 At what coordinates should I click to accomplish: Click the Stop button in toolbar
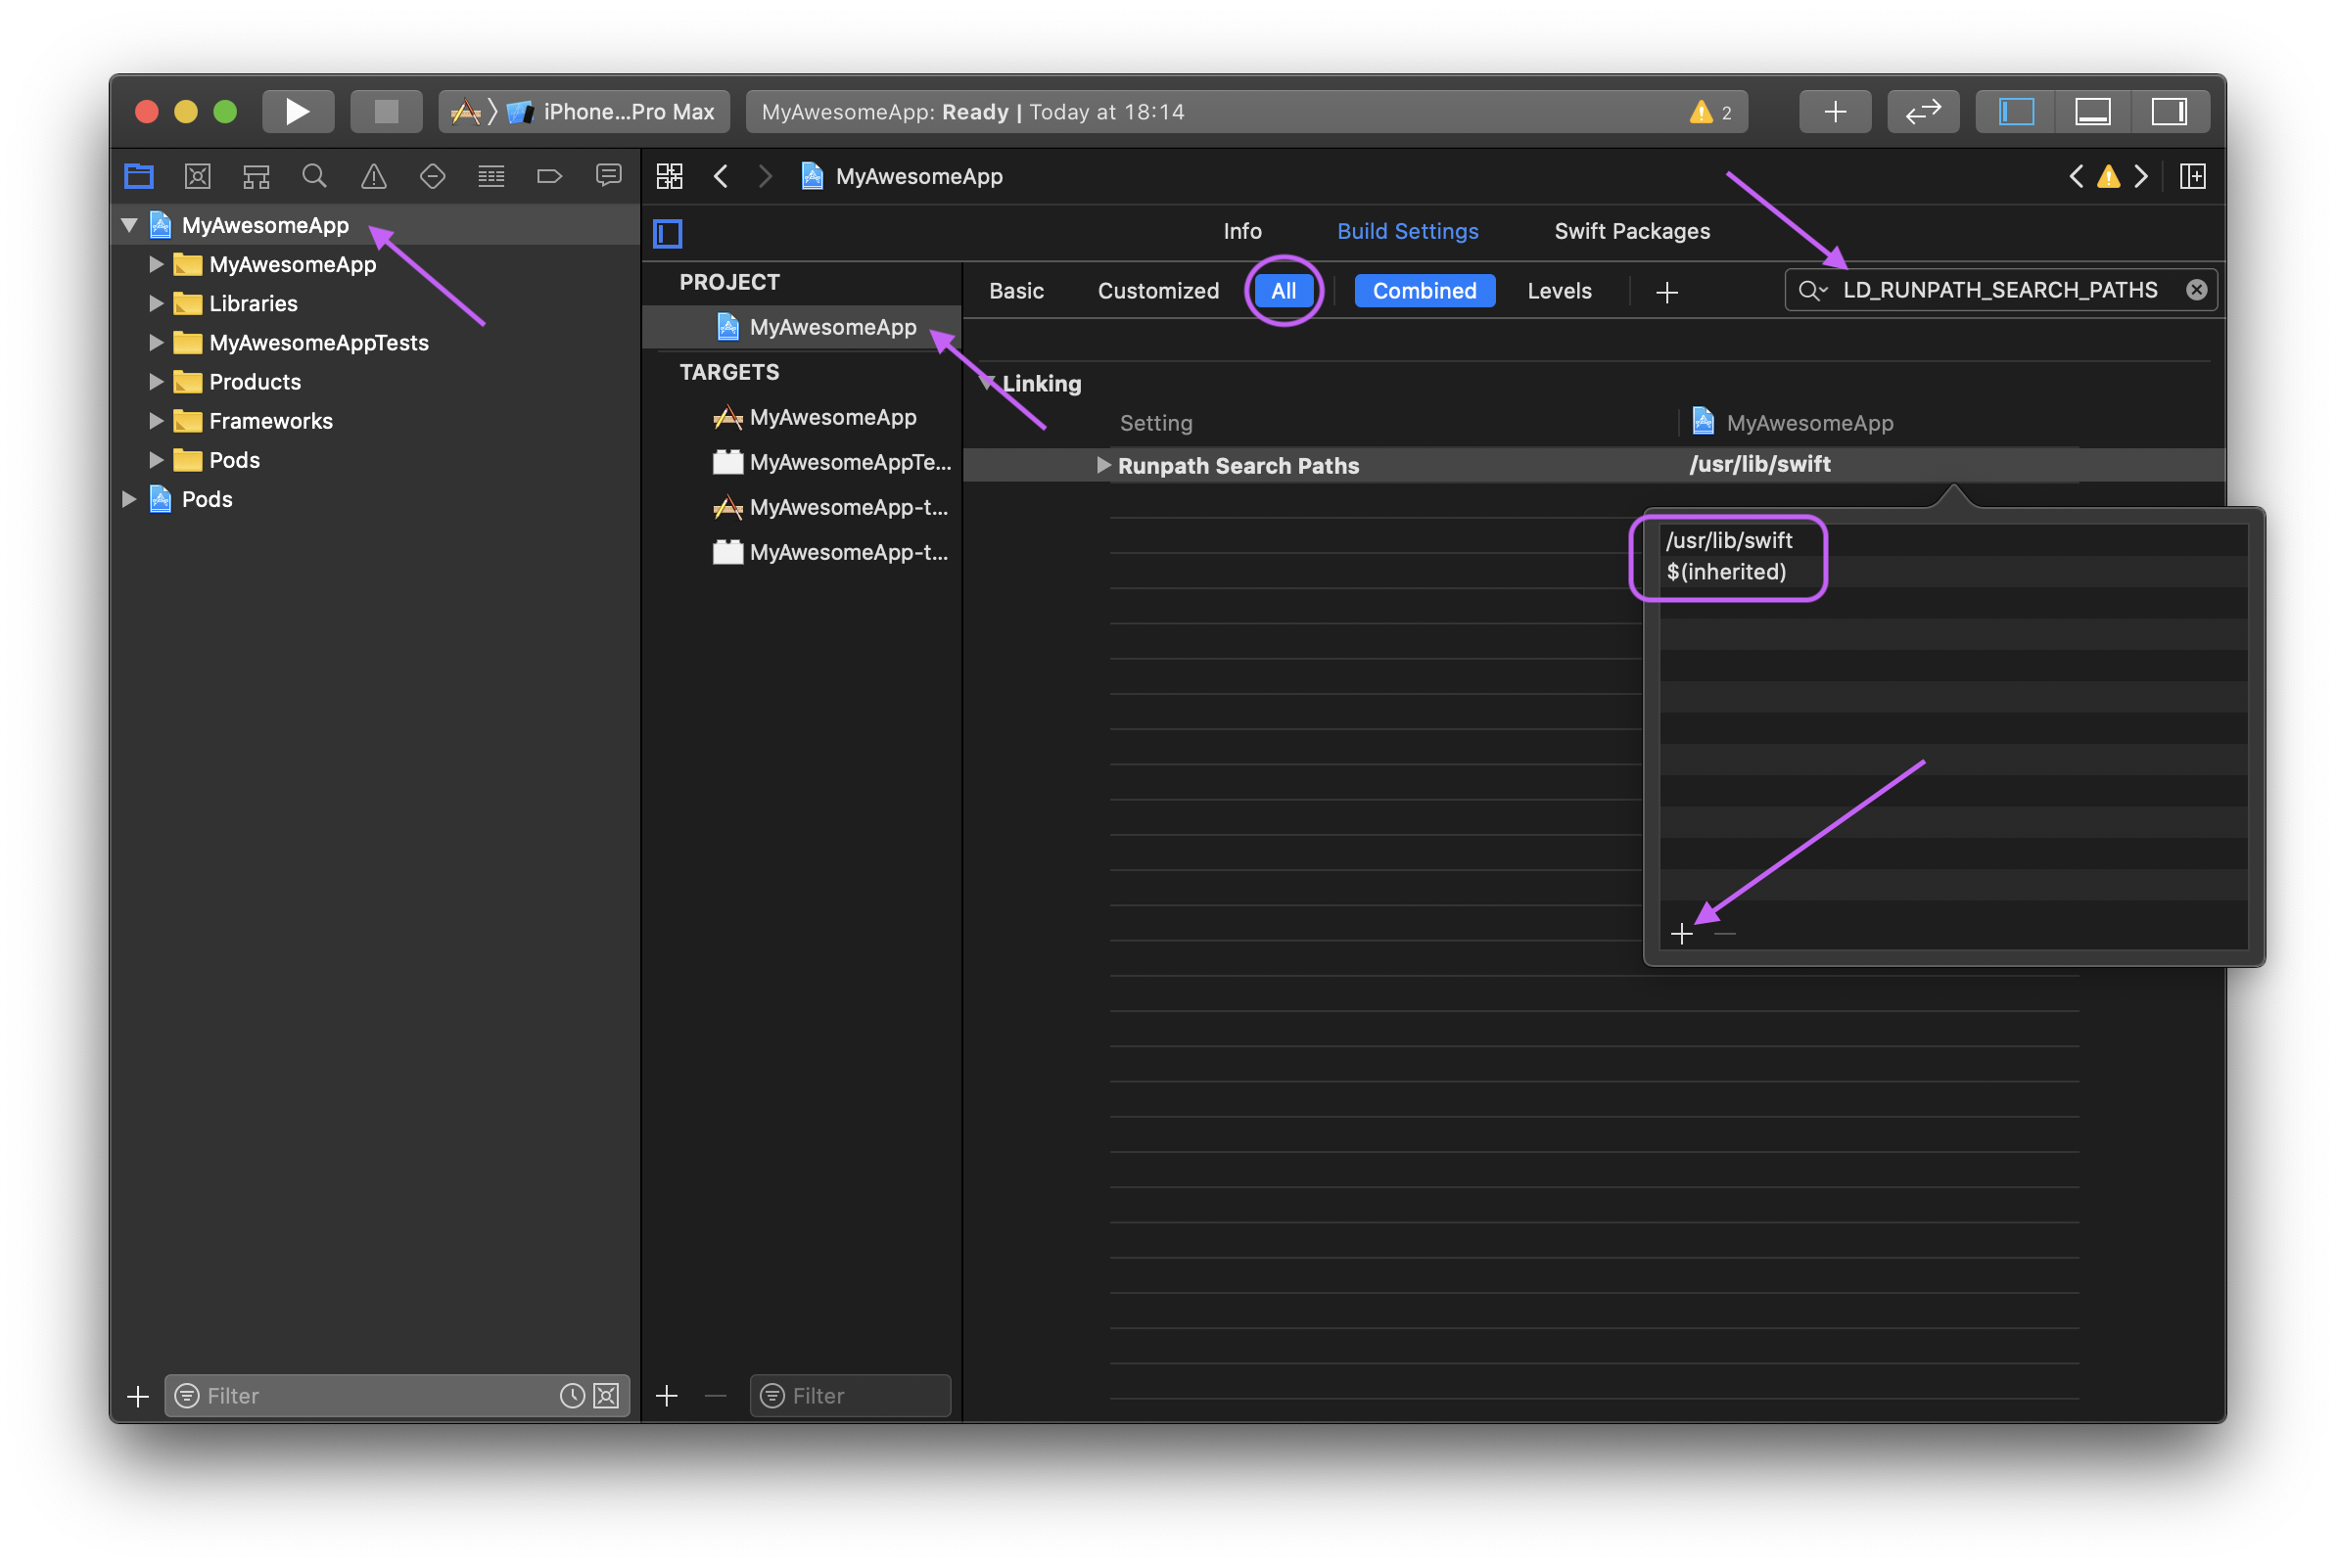coord(386,111)
